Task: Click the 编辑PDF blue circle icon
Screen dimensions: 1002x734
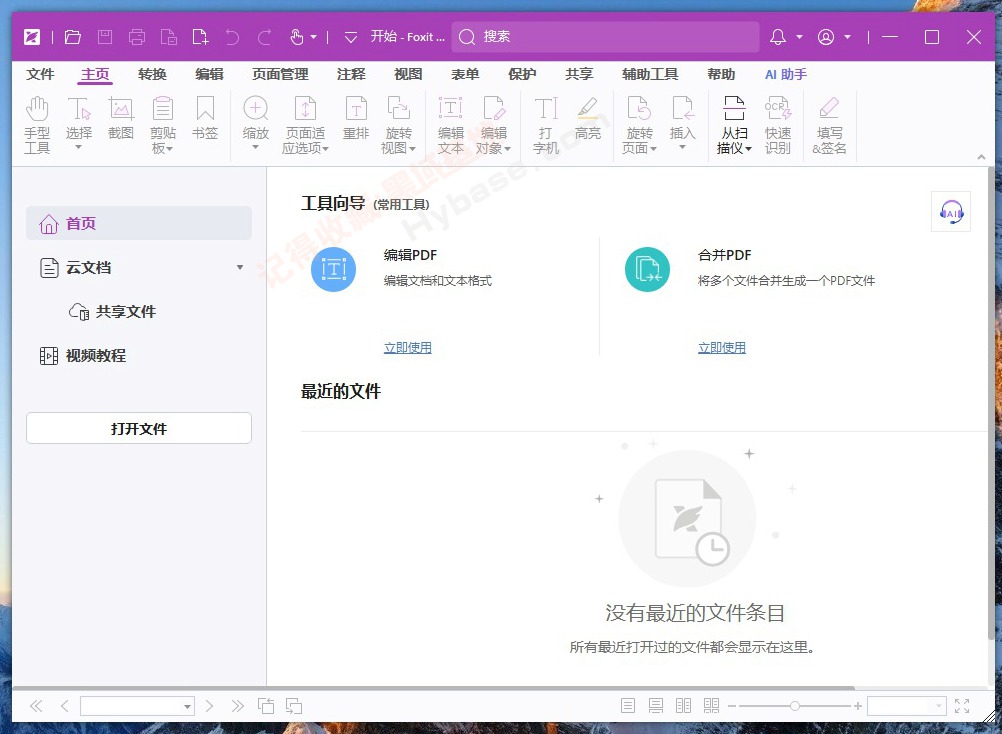Action: [333, 270]
